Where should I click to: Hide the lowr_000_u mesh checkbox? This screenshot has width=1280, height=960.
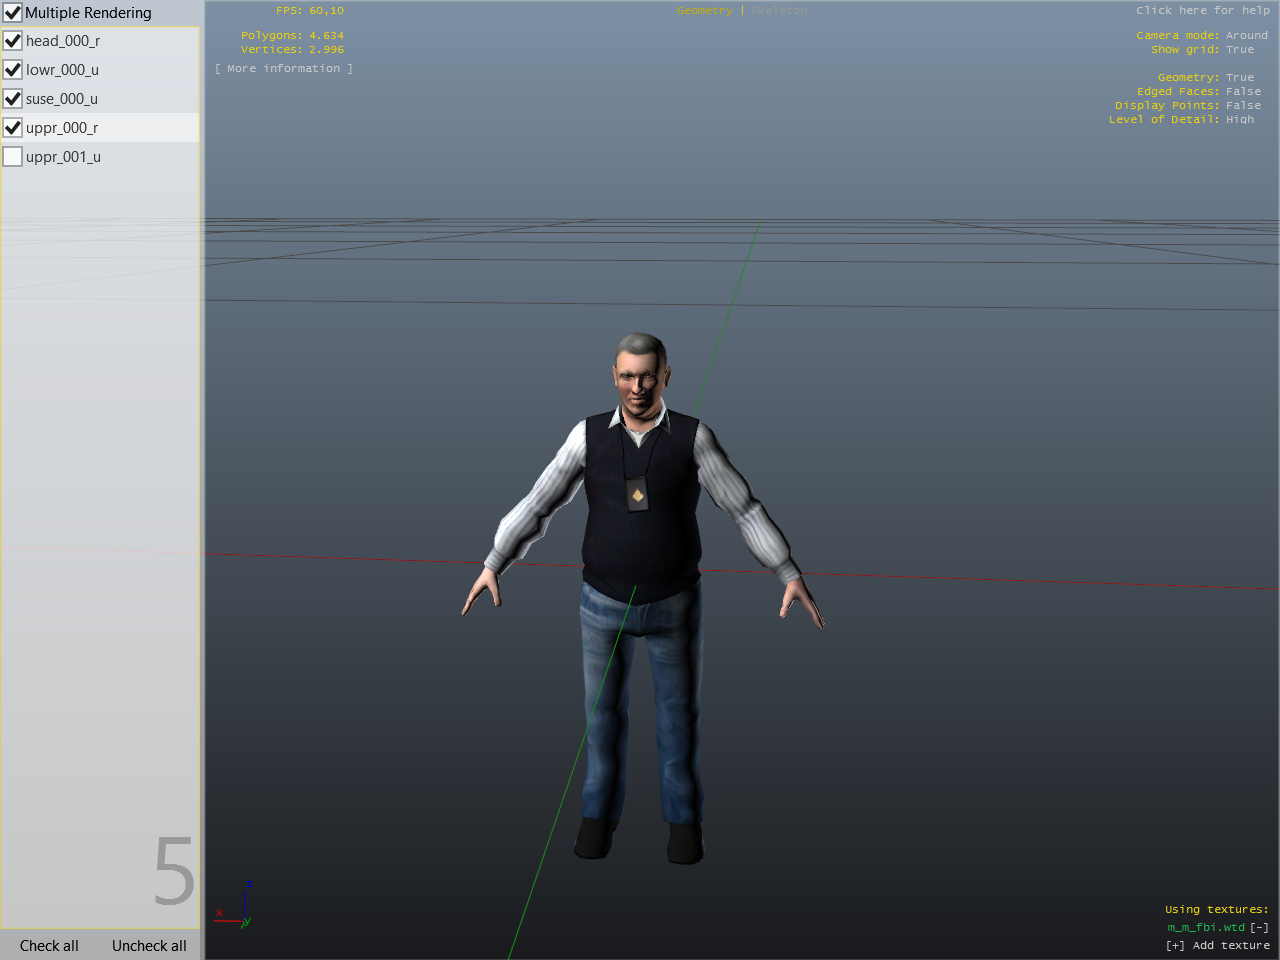click(13, 70)
